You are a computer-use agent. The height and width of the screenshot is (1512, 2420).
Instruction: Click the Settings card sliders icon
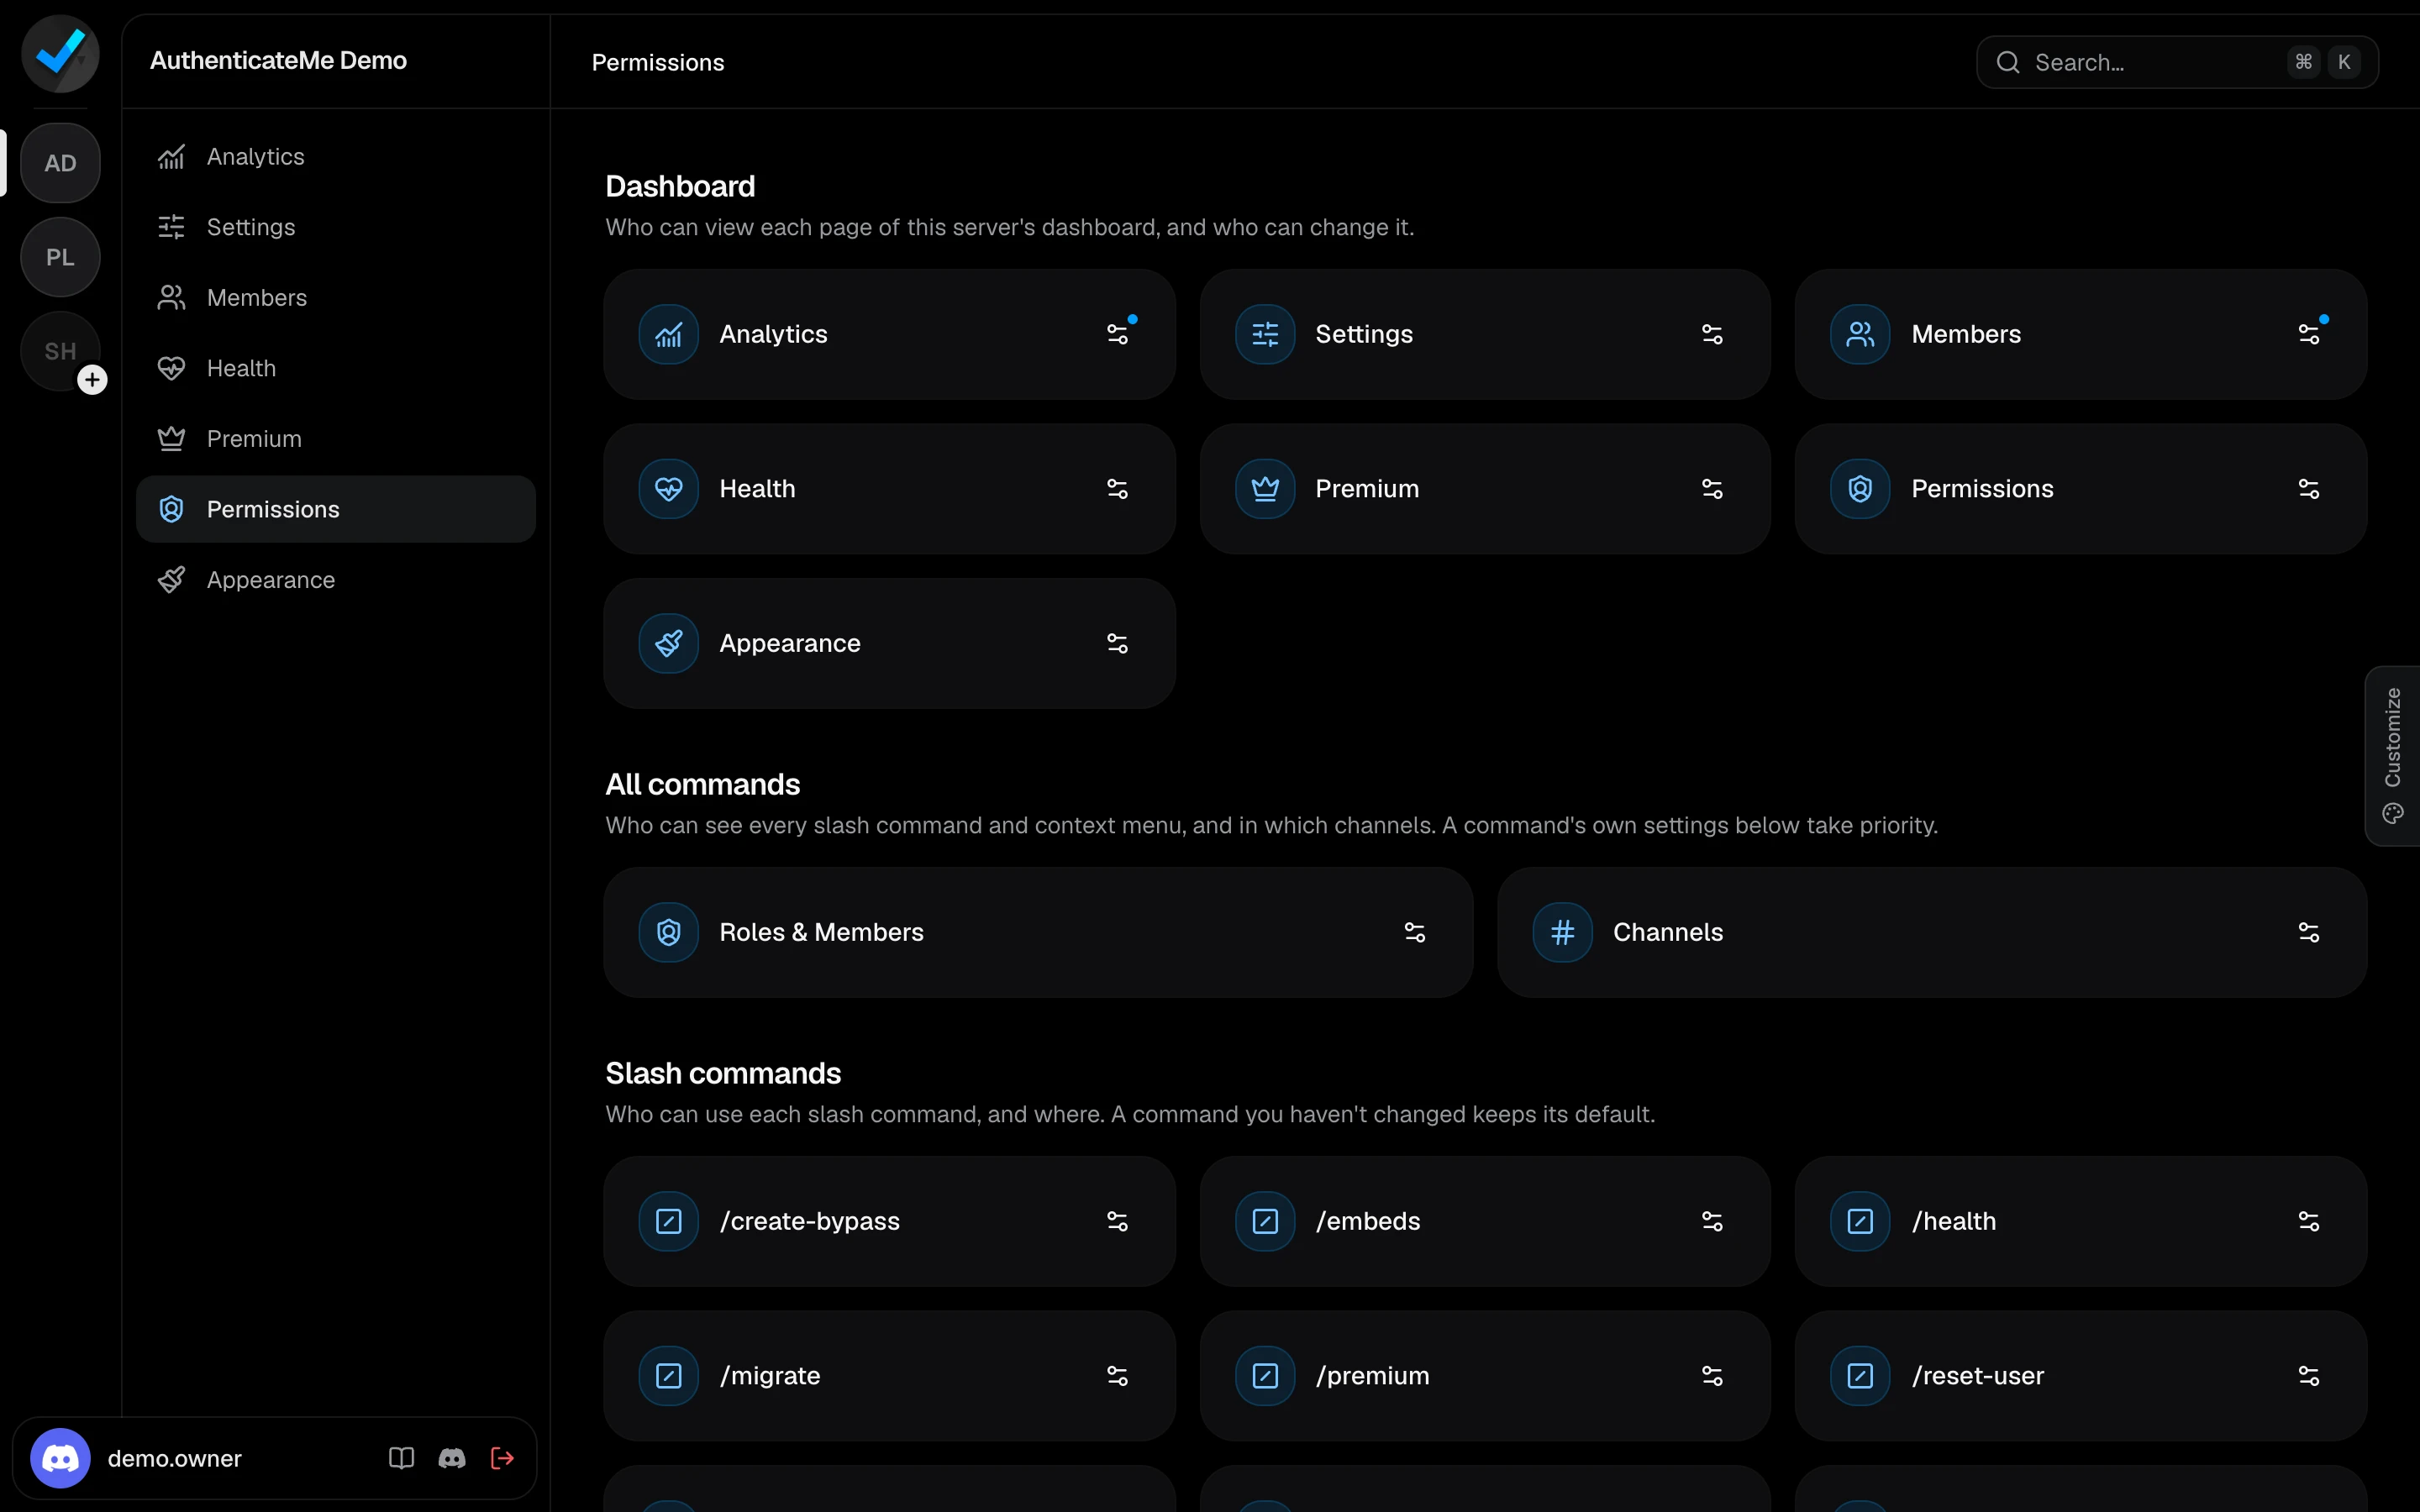pyautogui.click(x=1265, y=334)
